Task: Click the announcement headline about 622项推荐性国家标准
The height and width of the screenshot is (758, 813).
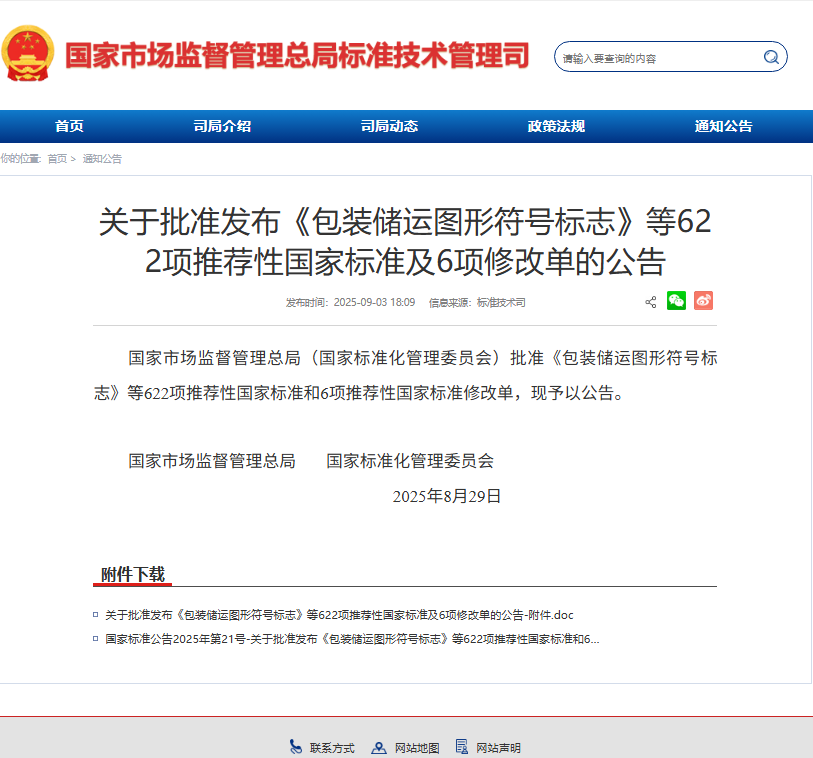Action: [x=405, y=241]
